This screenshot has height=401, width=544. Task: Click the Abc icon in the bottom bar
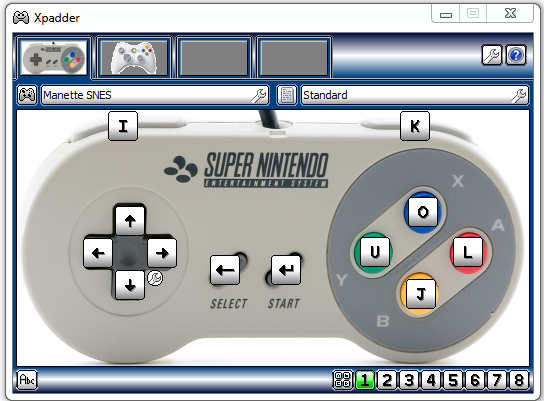pos(27,380)
